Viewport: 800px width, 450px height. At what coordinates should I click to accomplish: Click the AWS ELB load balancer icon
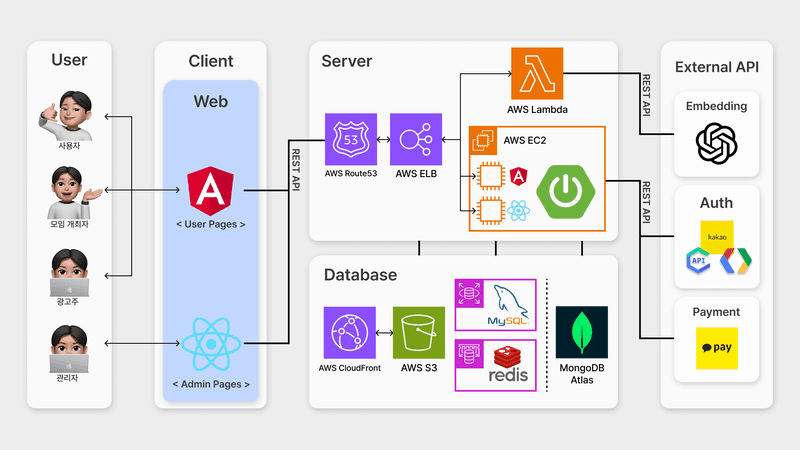pyautogui.click(x=416, y=139)
